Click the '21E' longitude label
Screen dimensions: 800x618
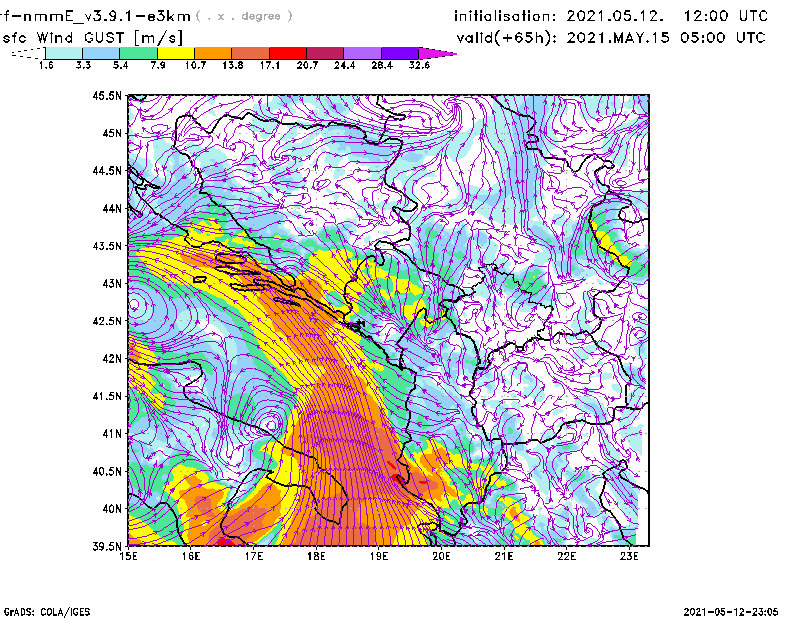pyautogui.click(x=504, y=556)
